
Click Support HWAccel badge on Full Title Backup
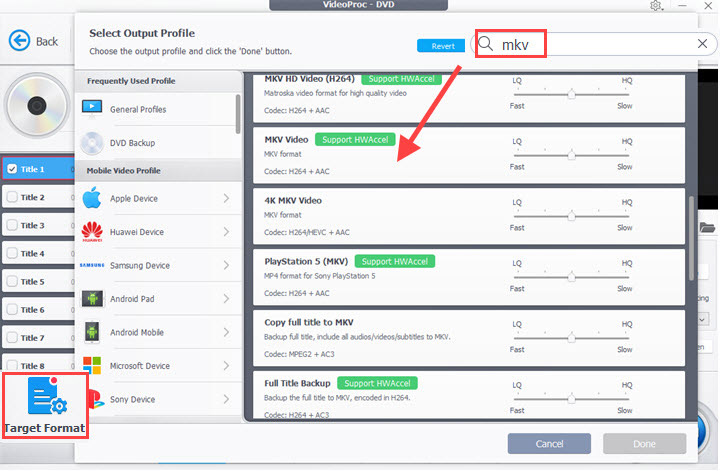[377, 383]
